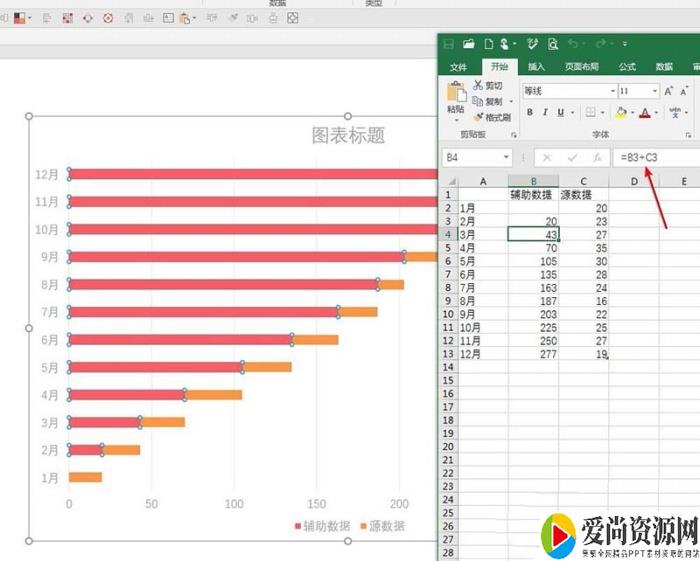Click the Insert Function fx button
Image resolution: width=700 pixels, height=561 pixels.
pyautogui.click(x=597, y=158)
